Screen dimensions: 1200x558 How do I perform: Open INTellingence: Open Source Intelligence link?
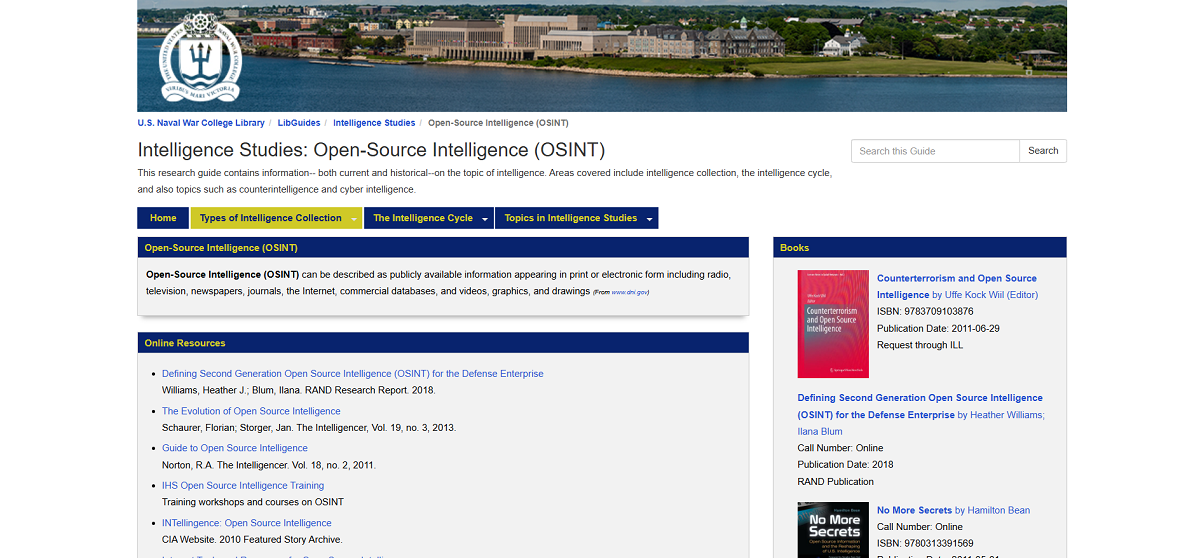(x=247, y=523)
